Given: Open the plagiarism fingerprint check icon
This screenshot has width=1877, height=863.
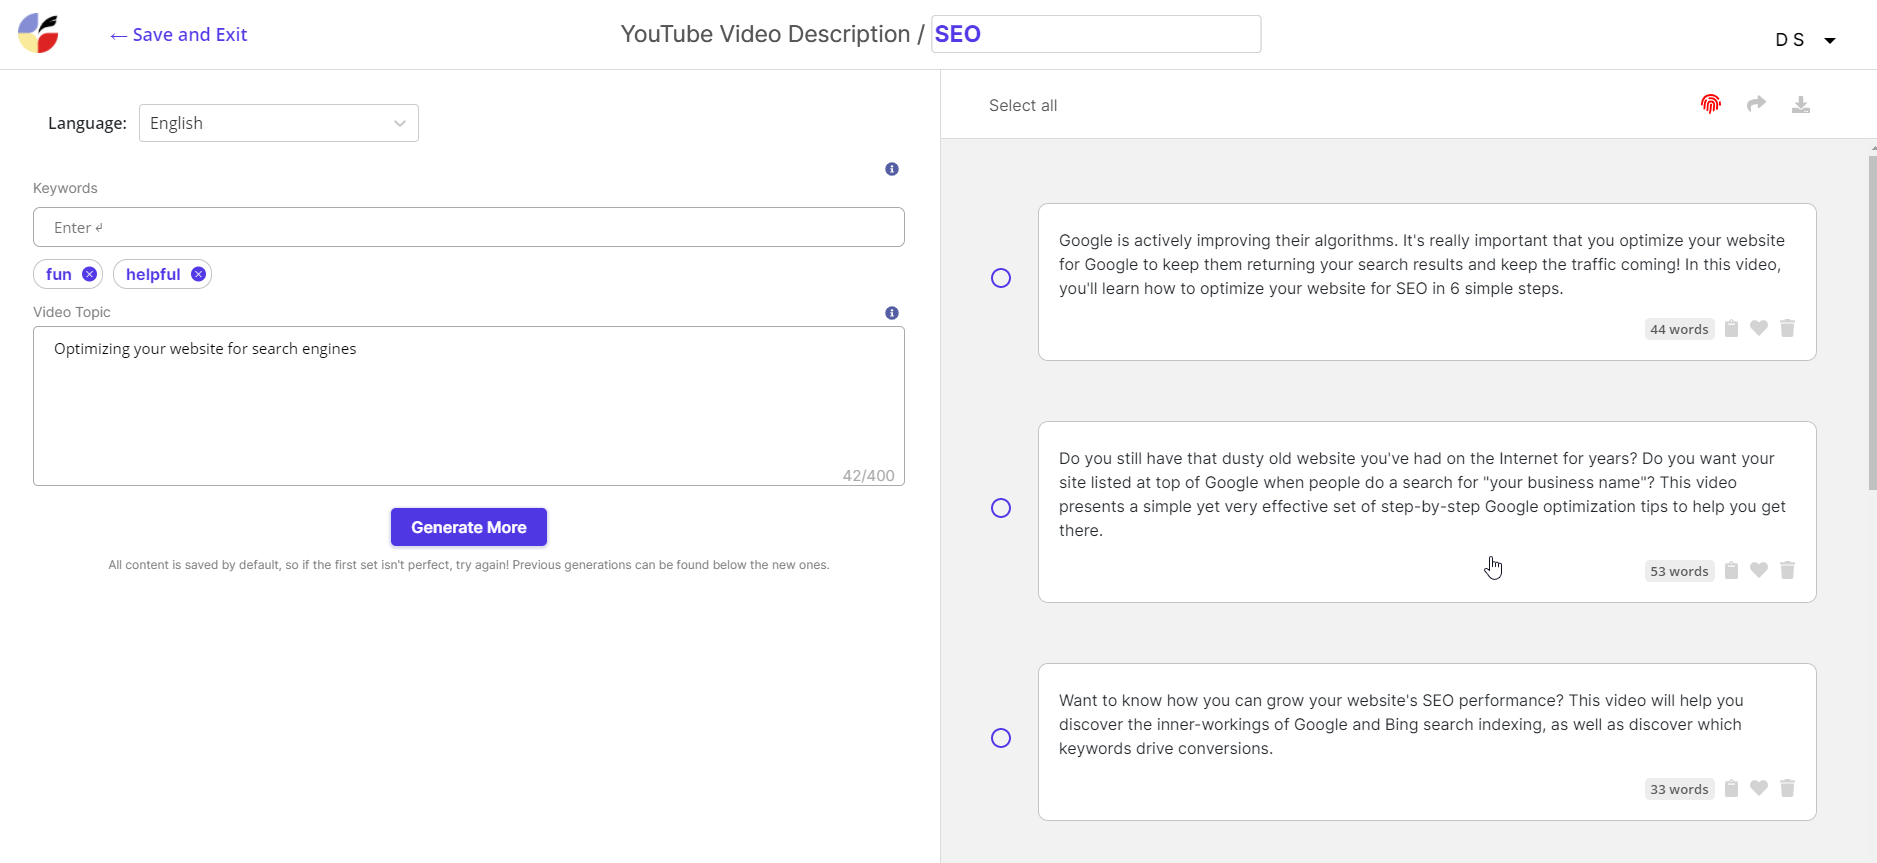Looking at the screenshot, I should point(1711,104).
